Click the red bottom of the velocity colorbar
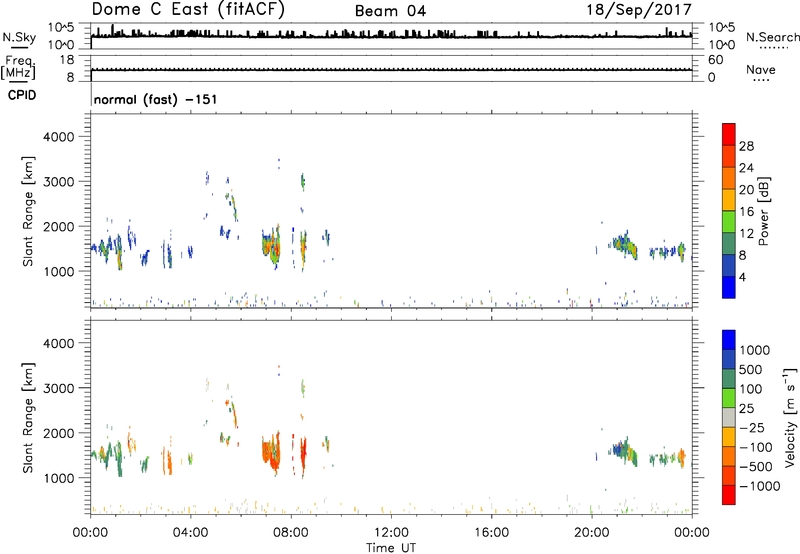 (729, 495)
